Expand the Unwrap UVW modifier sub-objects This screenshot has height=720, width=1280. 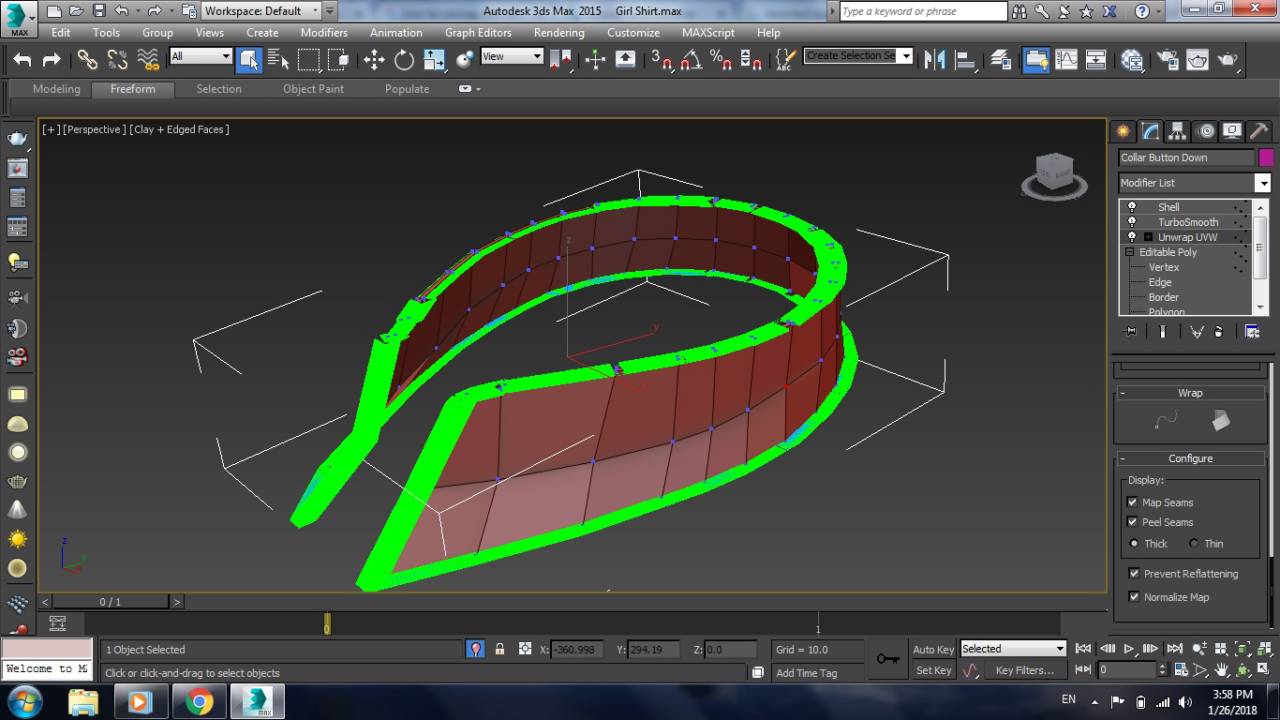pos(1148,237)
